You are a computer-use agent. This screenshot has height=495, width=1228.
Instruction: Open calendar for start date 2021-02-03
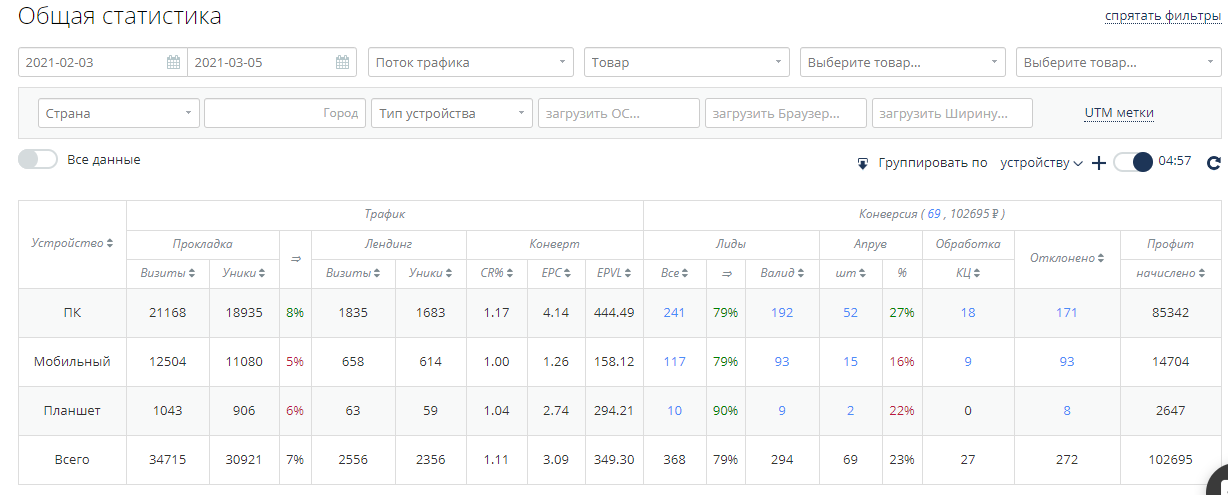click(173, 62)
